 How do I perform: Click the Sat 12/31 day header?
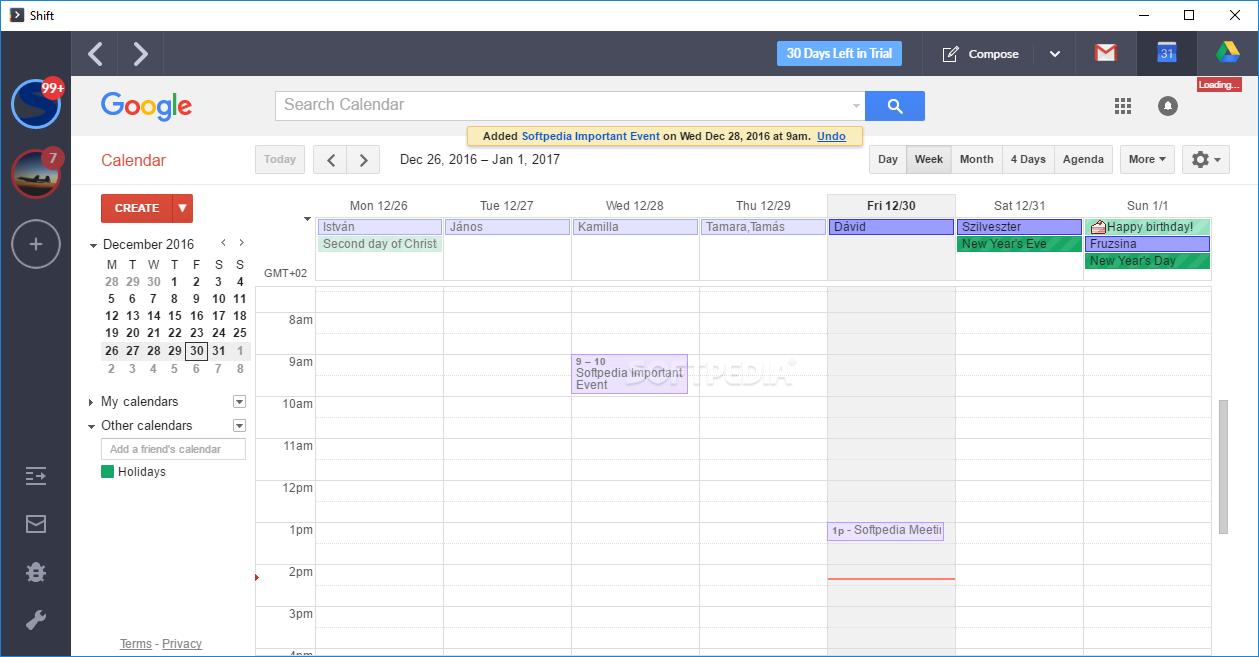(1019, 206)
